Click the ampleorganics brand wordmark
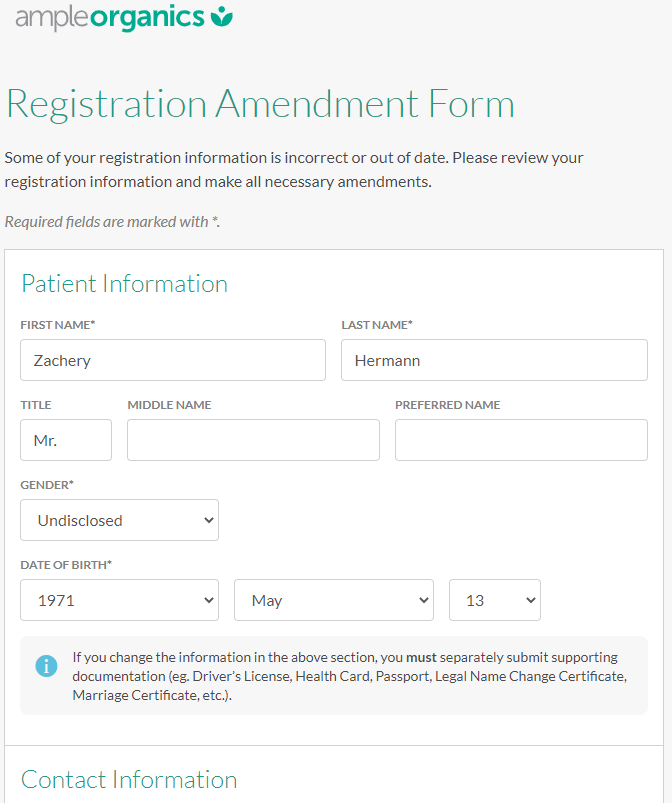The height and width of the screenshot is (803, 672). (x=110, y=17)
